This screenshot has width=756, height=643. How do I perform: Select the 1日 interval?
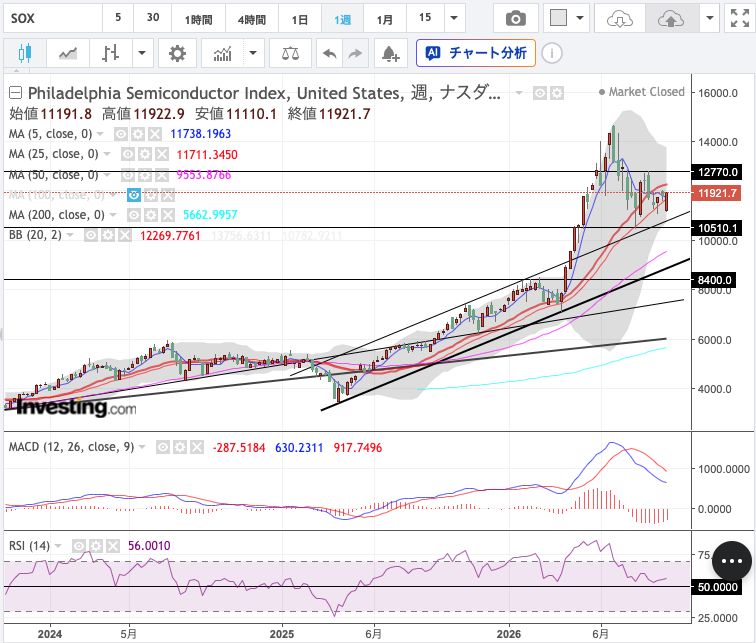300,19
